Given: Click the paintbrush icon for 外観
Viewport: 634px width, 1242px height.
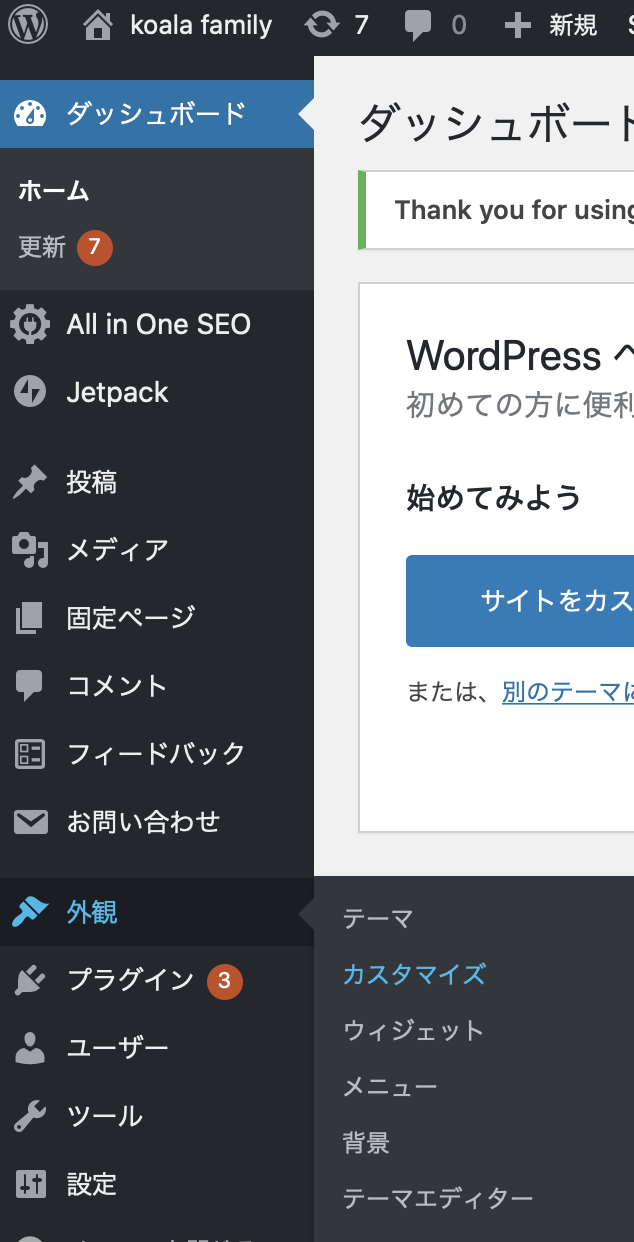Looking at the screenshot, I should pyautogui.click(x=30, y=912).
